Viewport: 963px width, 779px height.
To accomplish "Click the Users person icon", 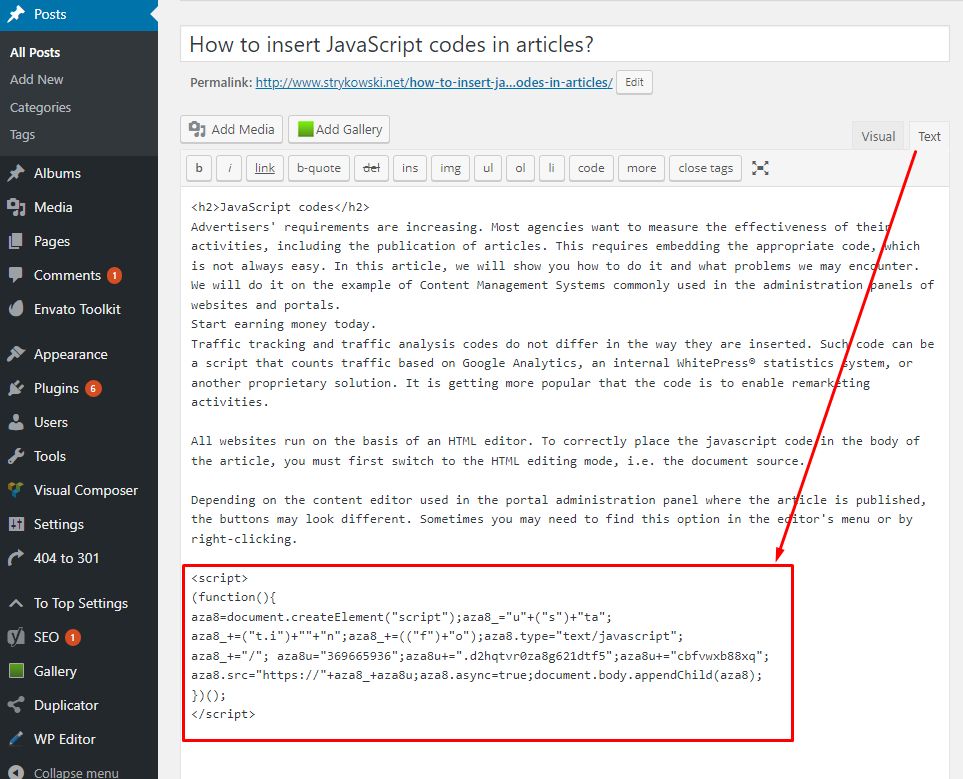I will 16,422.
